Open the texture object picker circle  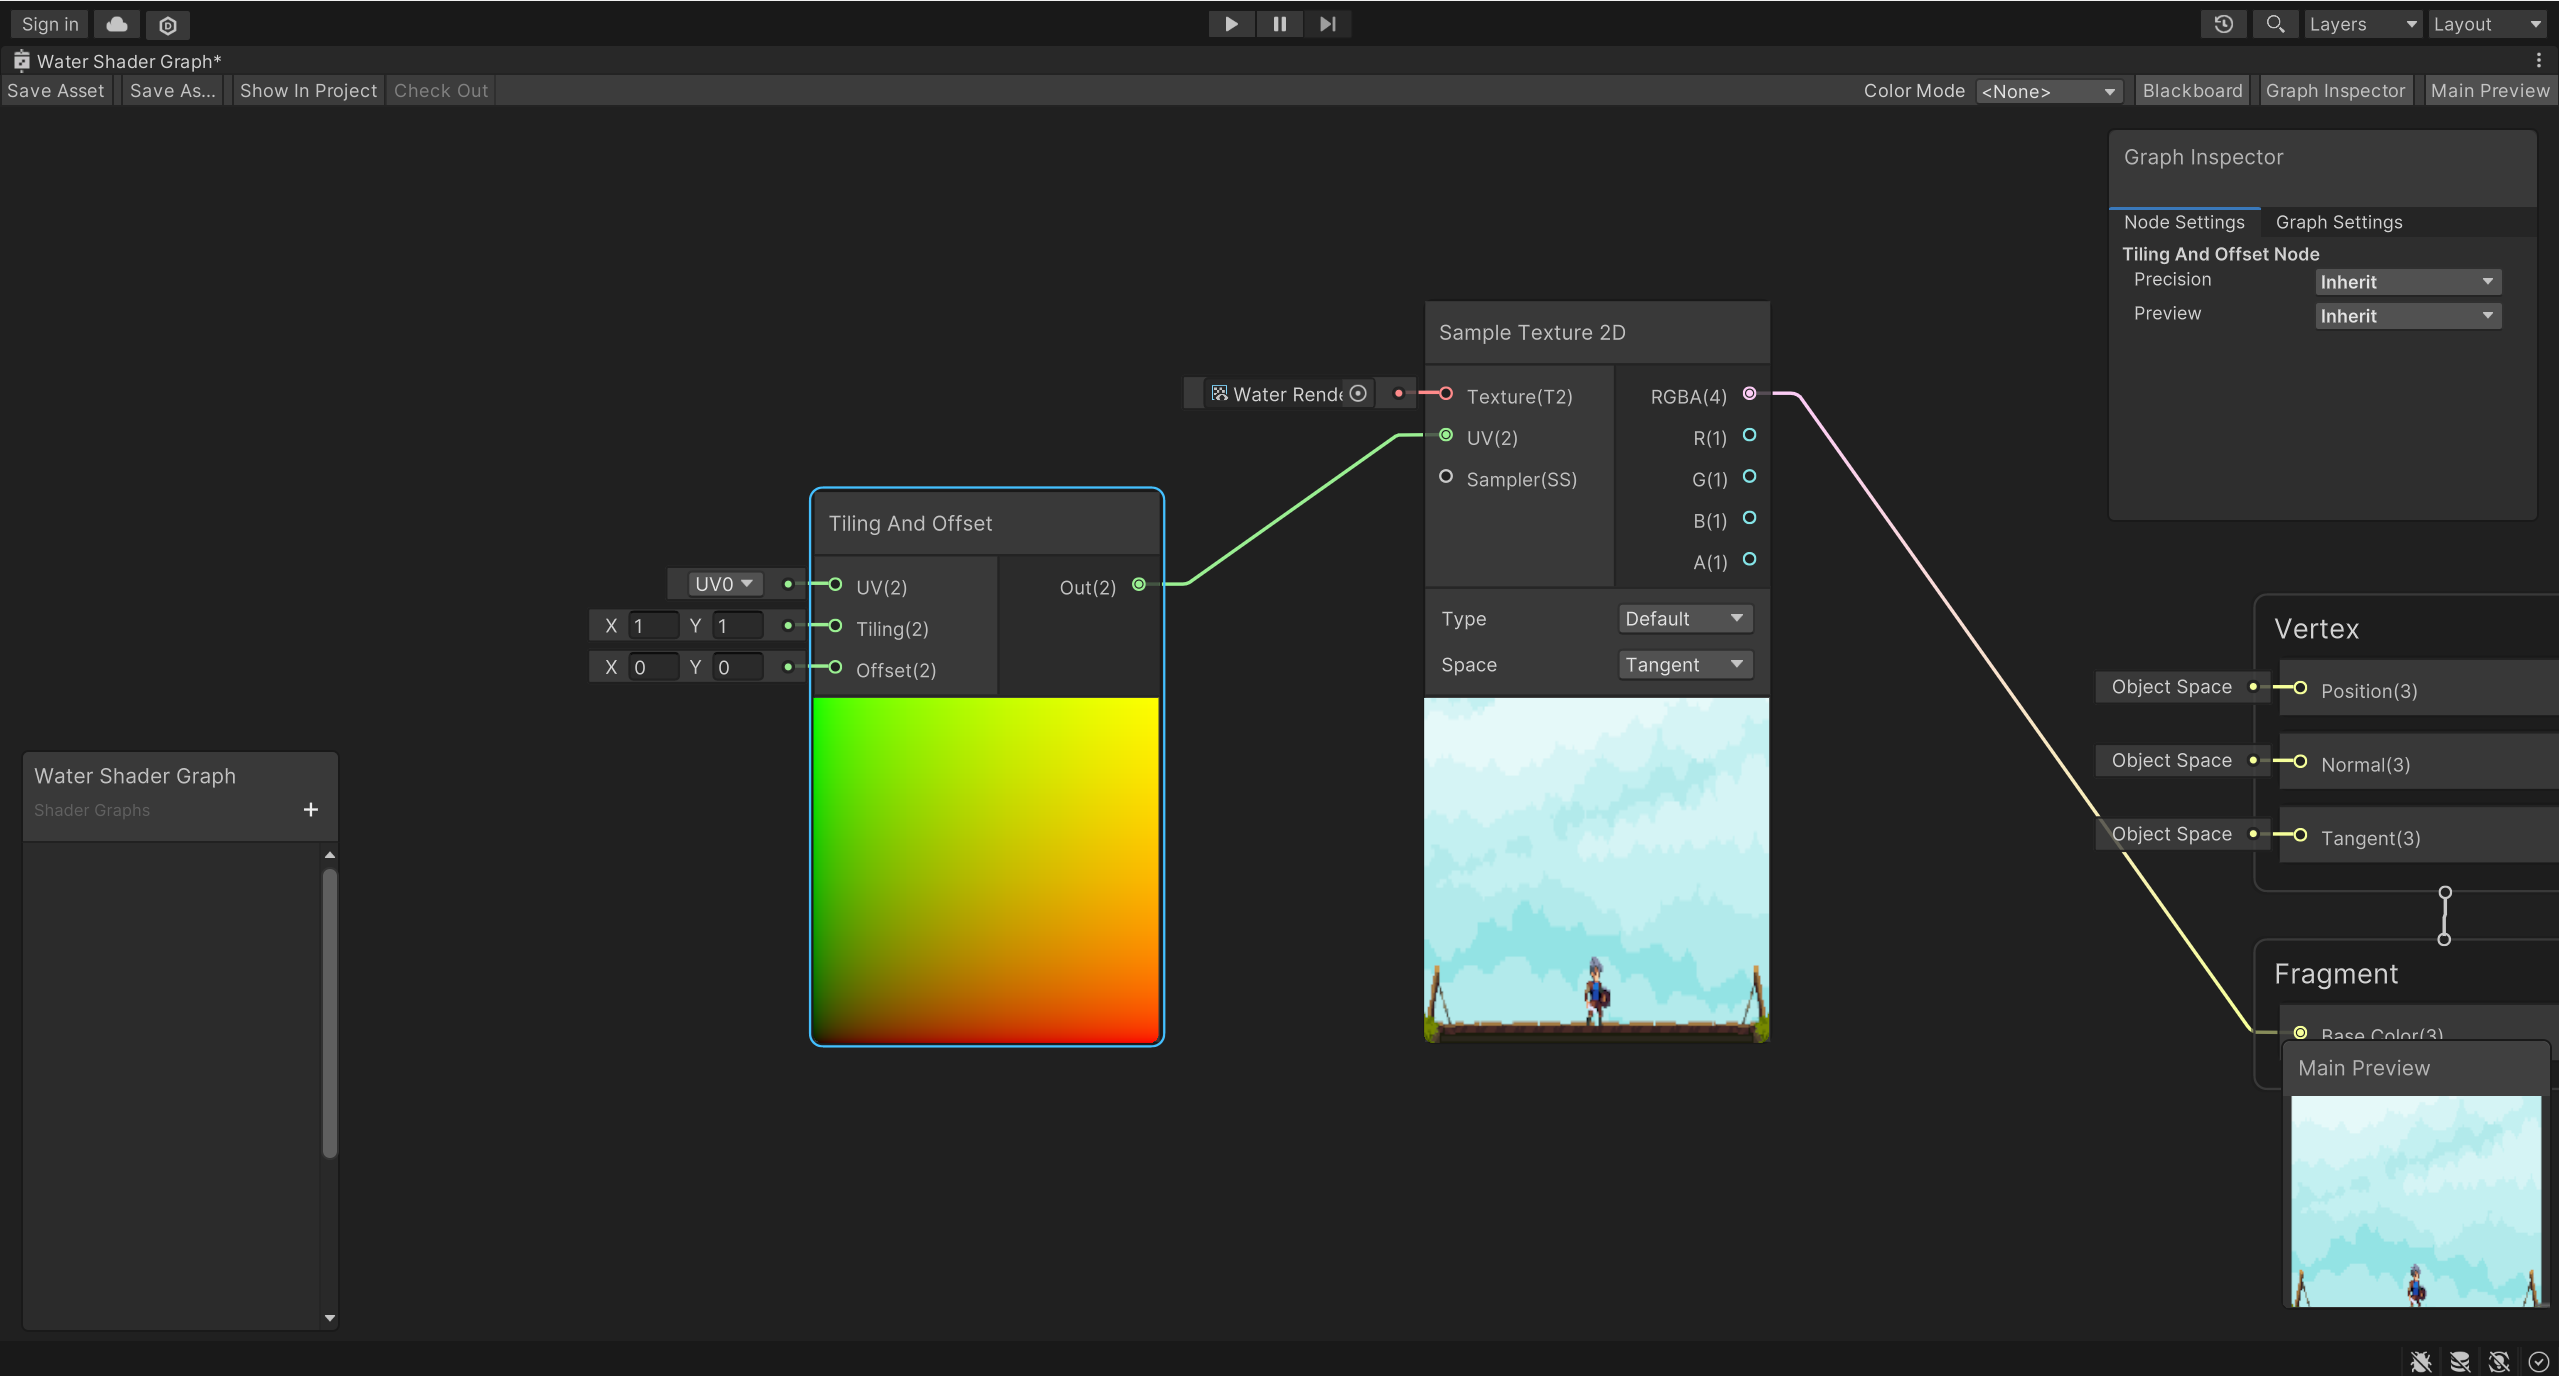(x=1358, y=394)
